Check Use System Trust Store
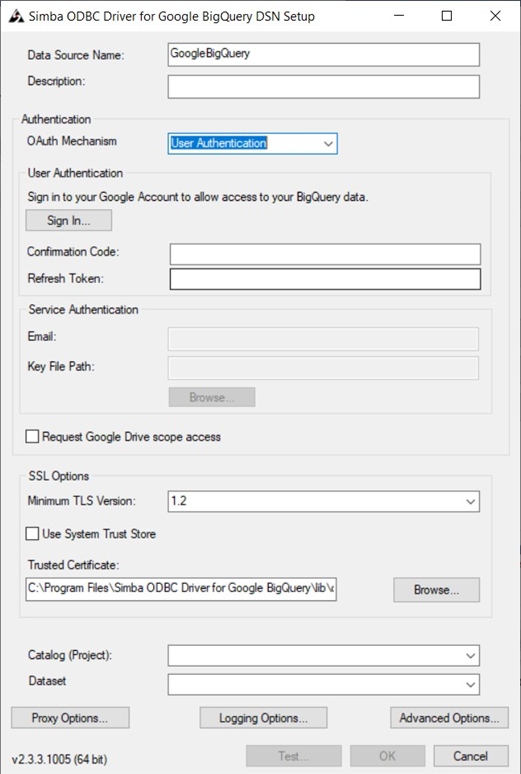 pyautogui.click(x=32, y=534)
